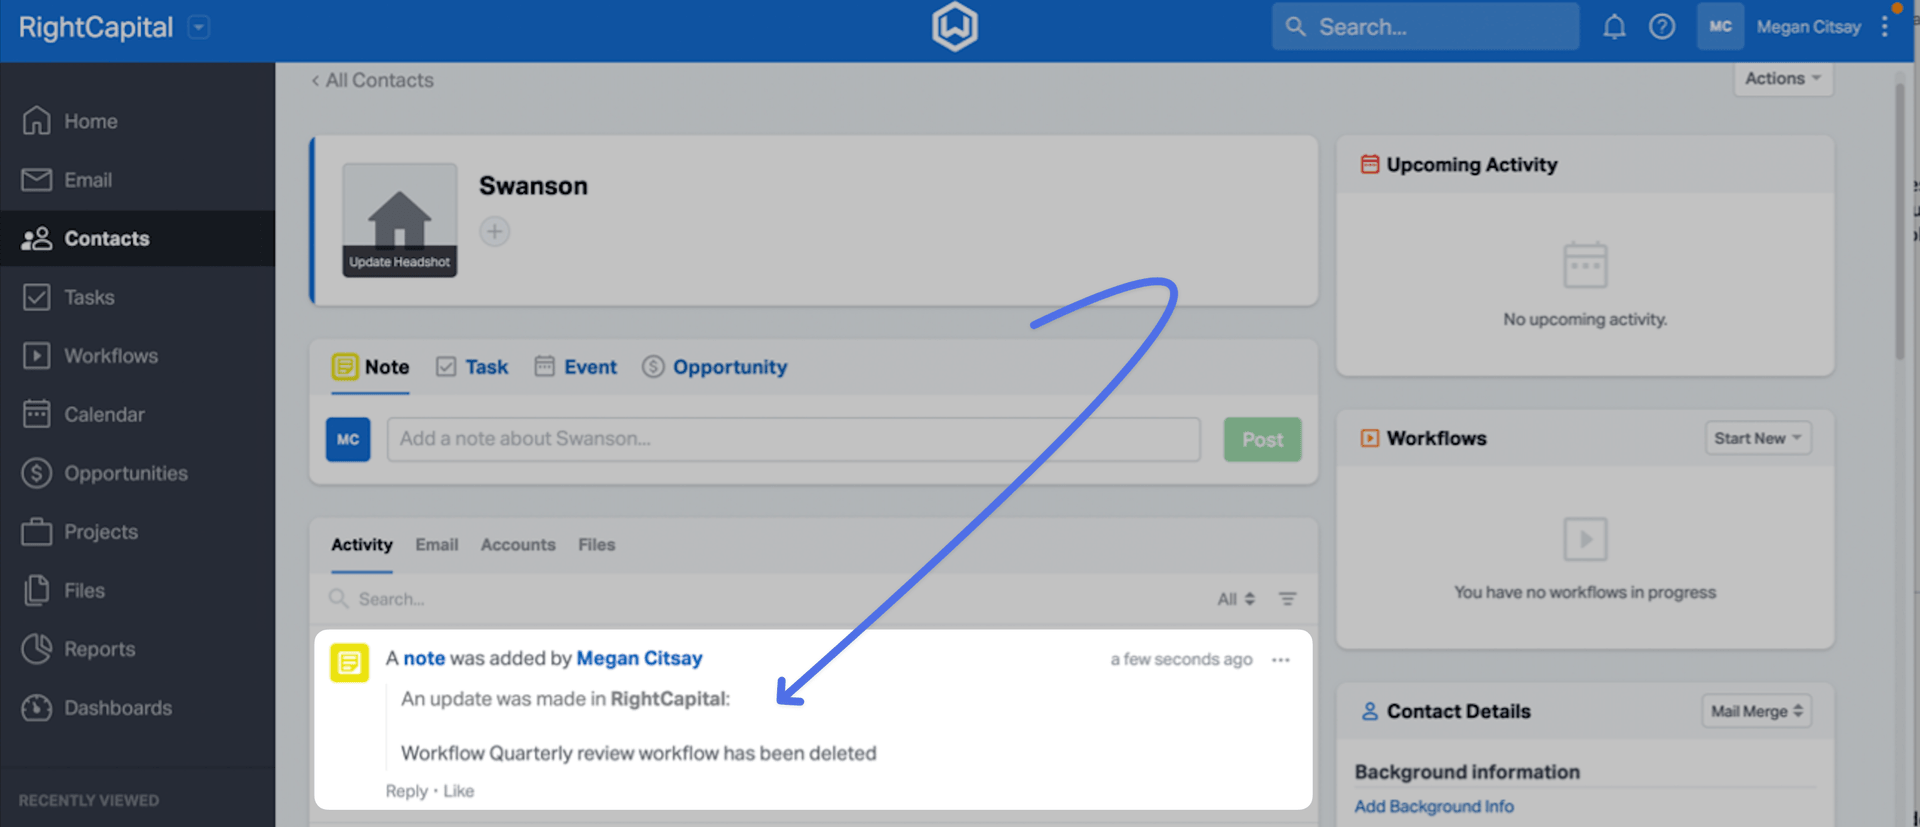
Task: Open the Megan Citsay link in the activity entry
Action: click(639, 658)
